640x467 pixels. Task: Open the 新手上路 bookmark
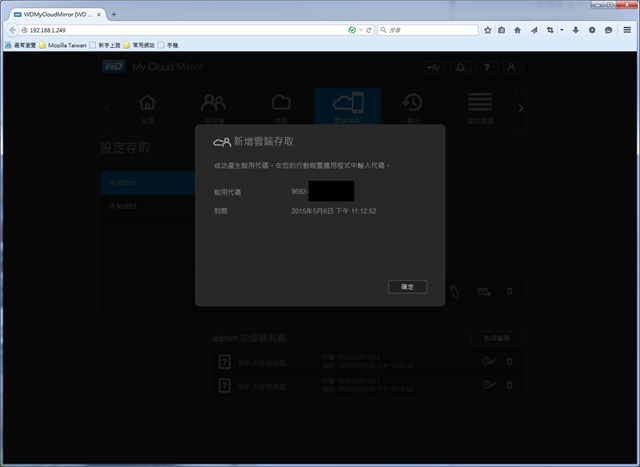coord(105,45)
